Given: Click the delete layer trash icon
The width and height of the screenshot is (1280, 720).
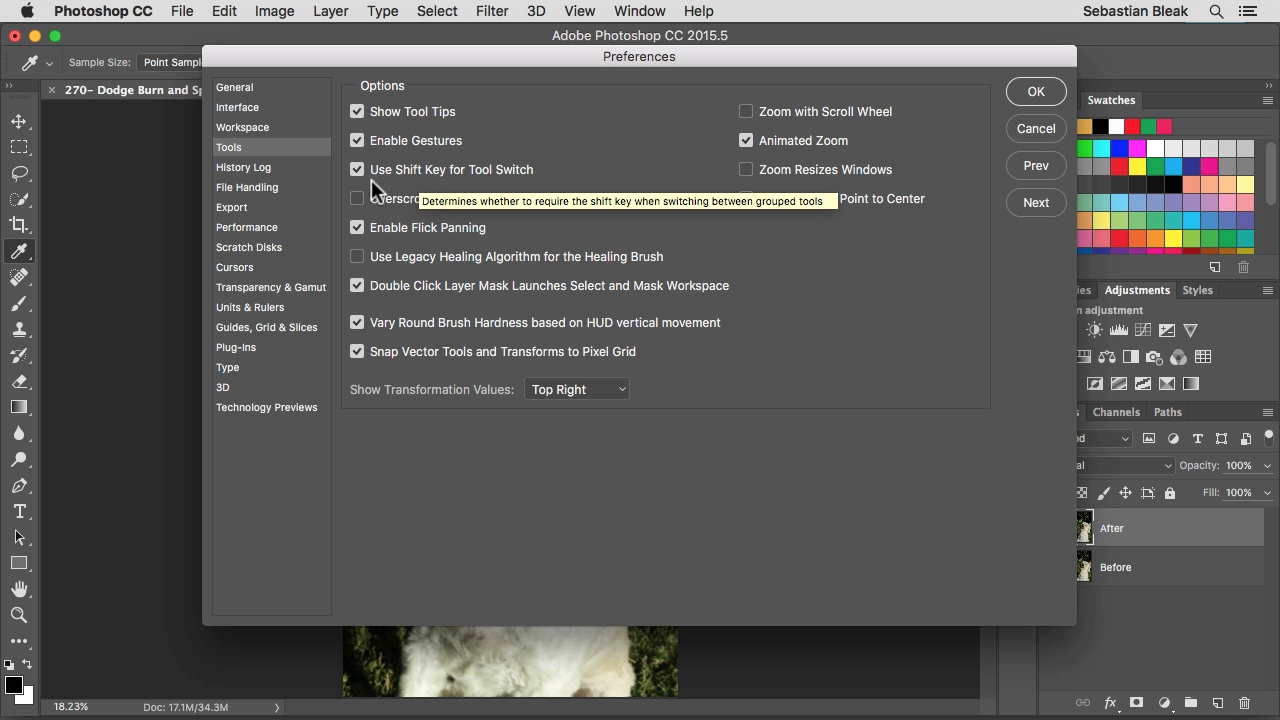Looking at the screenshot, I should [x=1244, y=703].
